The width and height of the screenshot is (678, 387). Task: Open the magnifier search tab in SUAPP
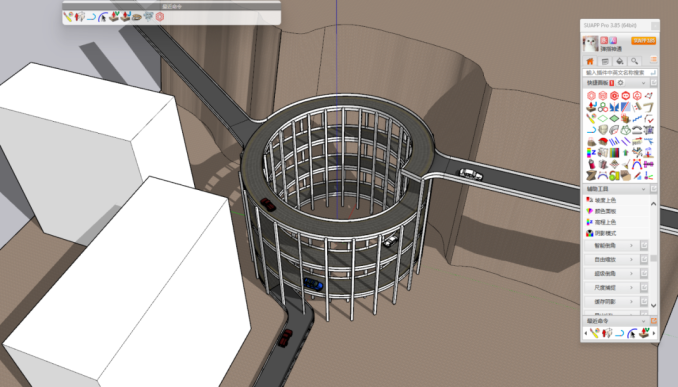tap(634, 61)
